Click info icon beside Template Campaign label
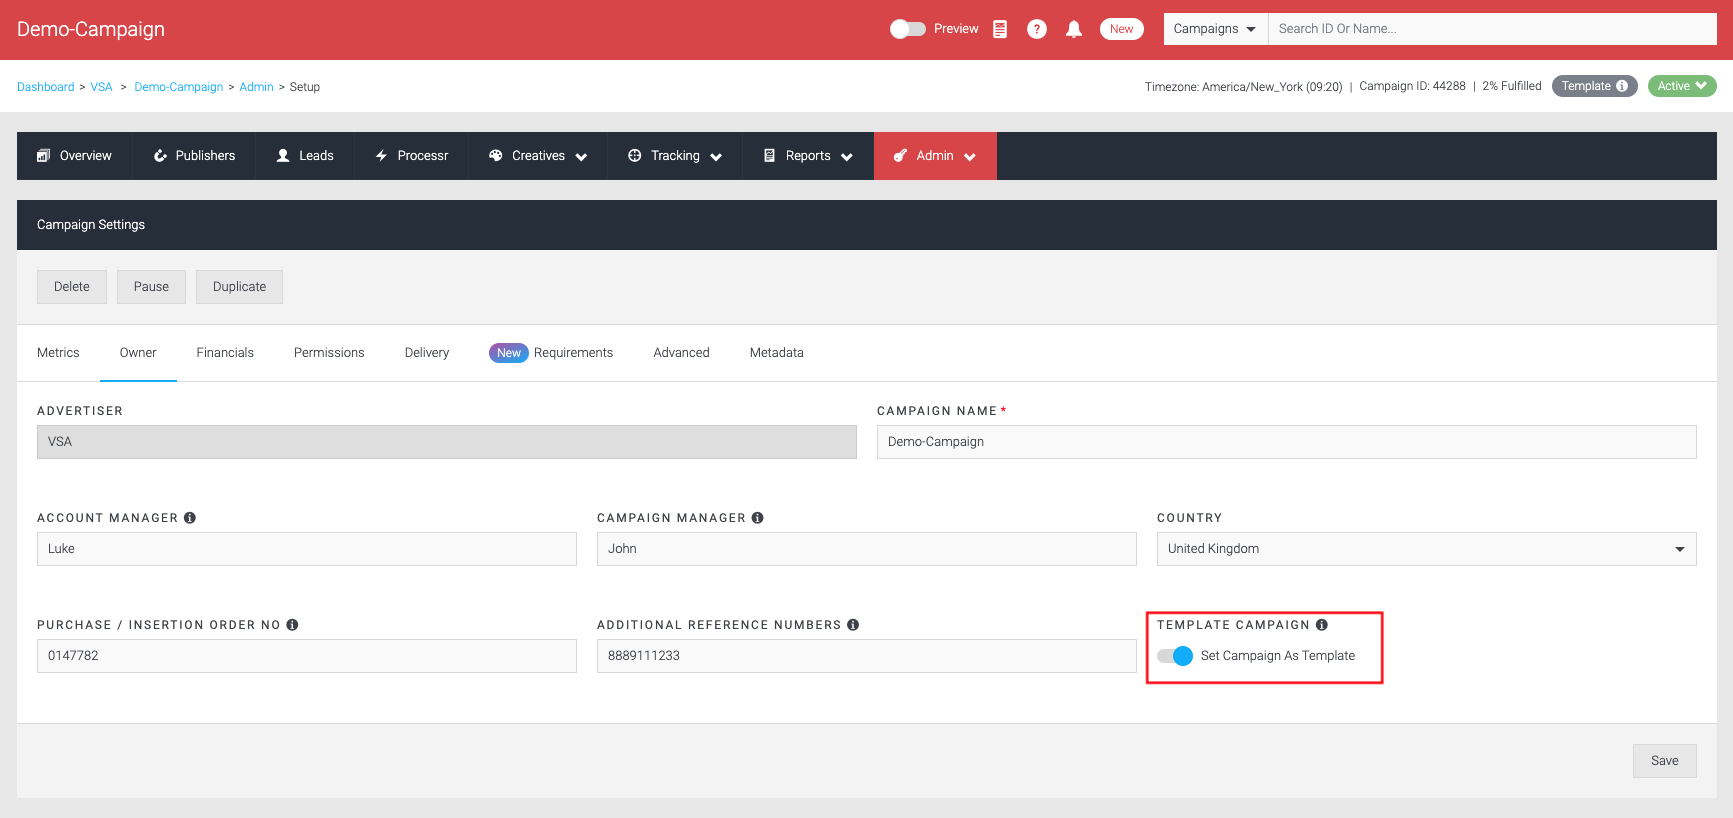The image size is (1733, 818). (1322, 625)
